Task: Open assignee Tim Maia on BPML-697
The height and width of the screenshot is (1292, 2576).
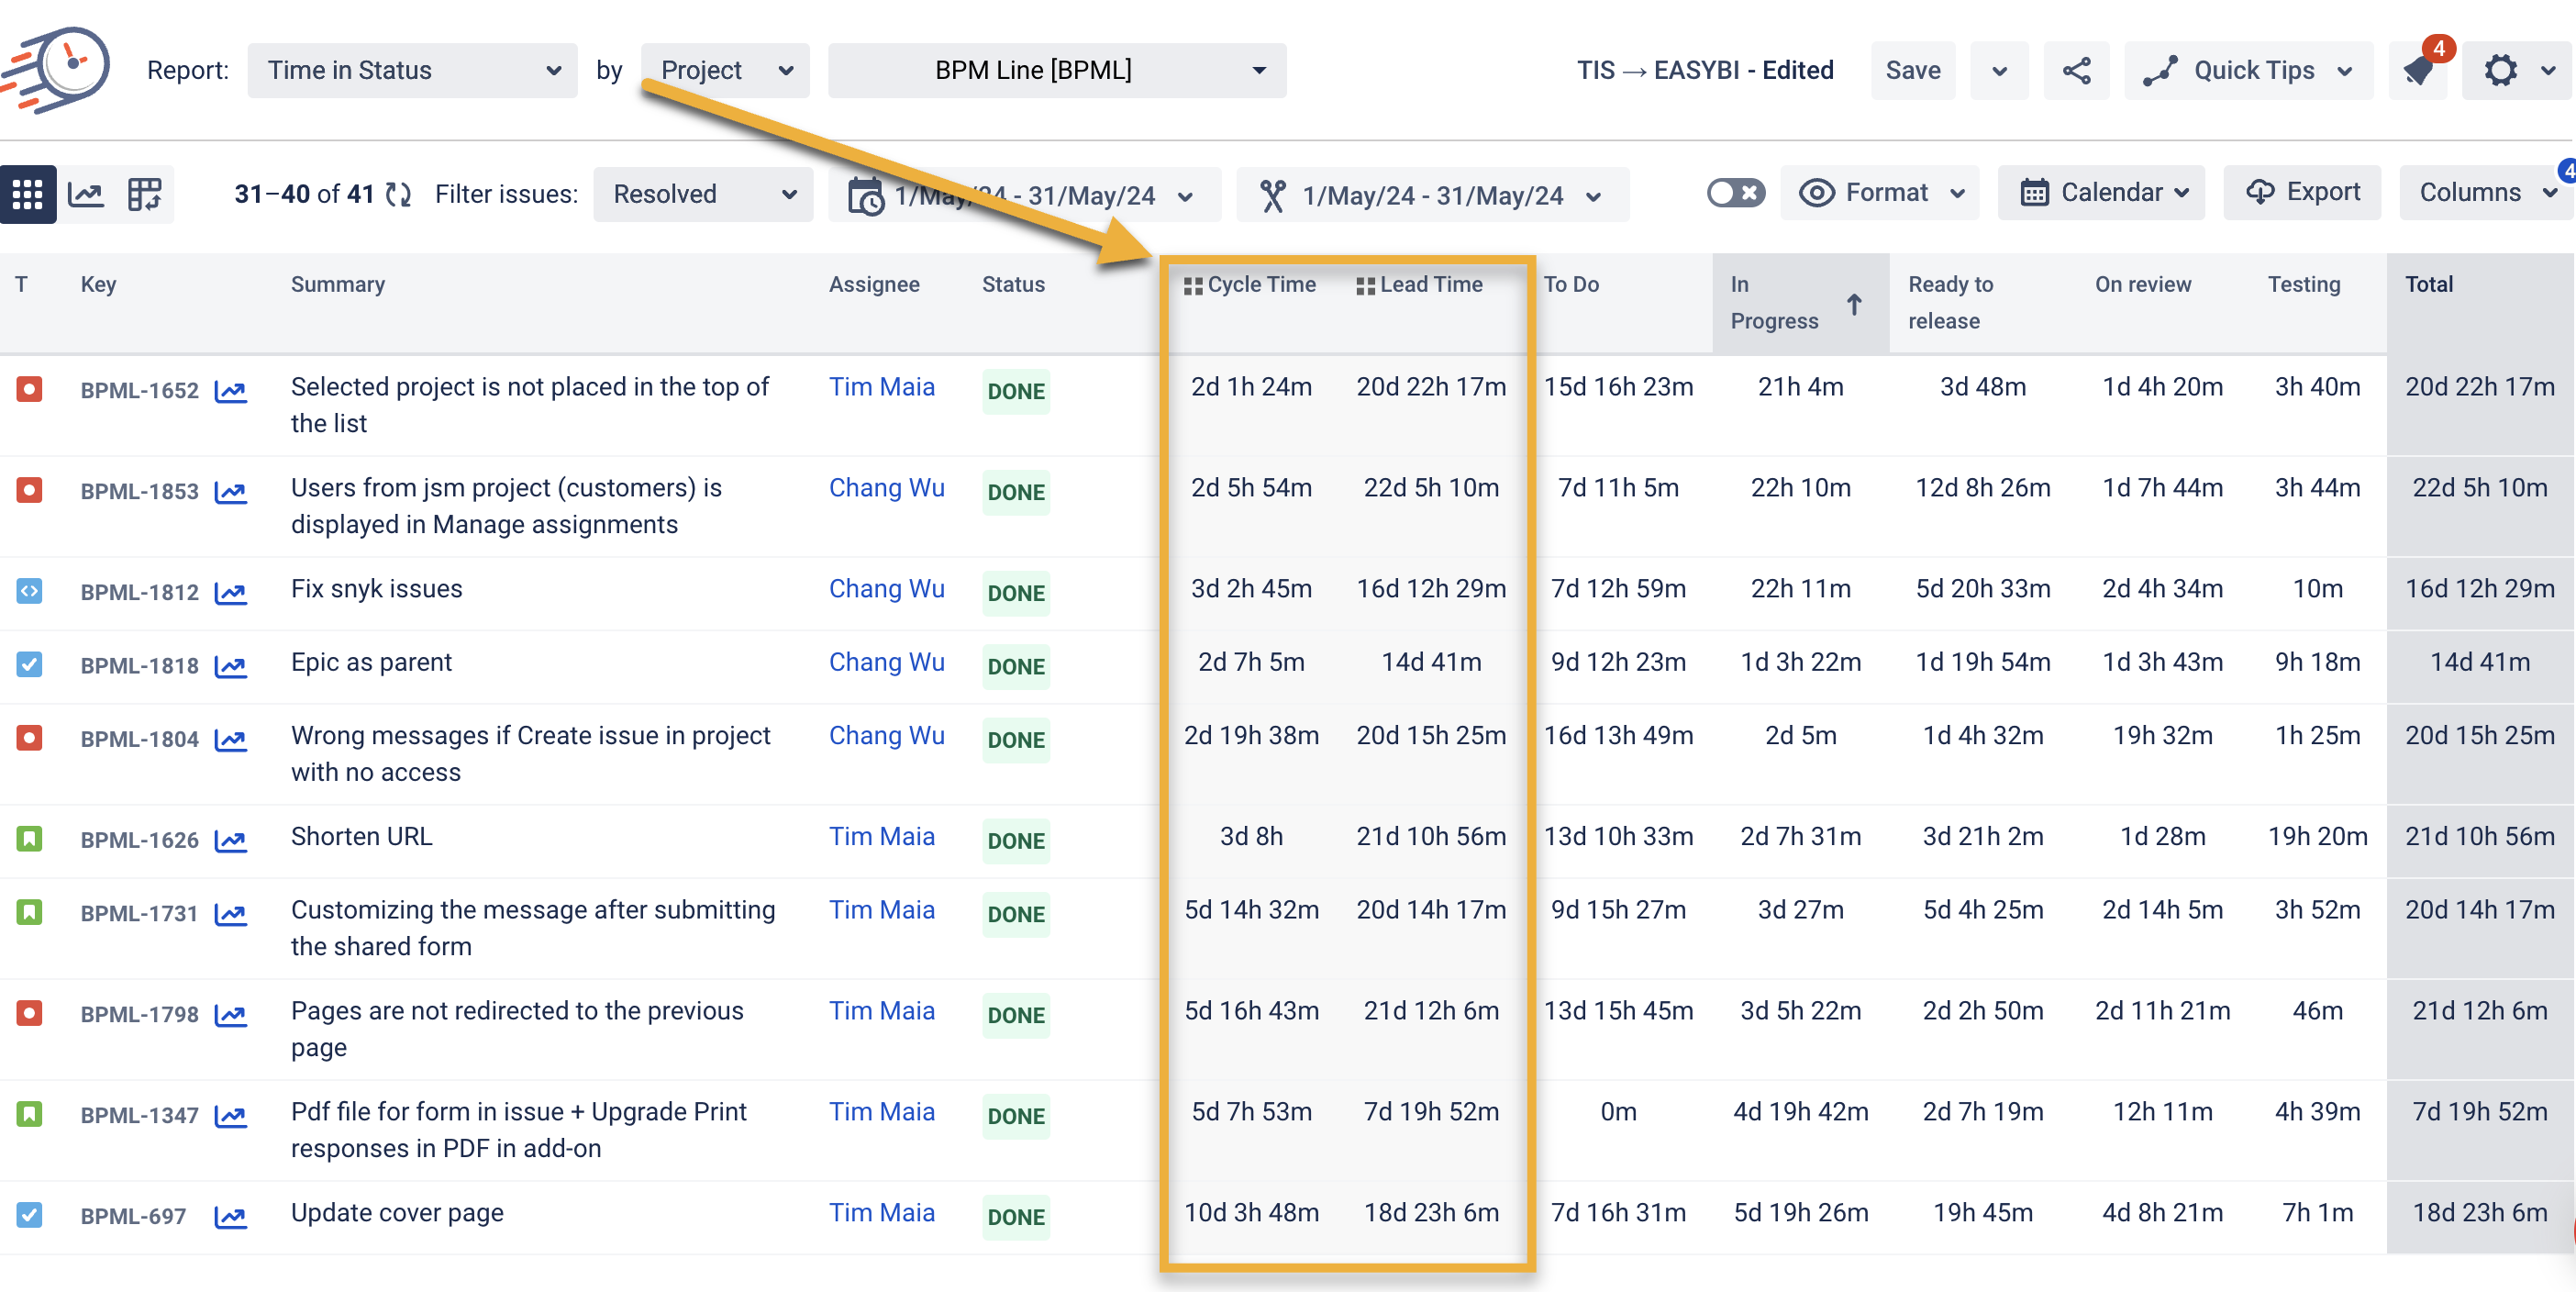Action: [881, 1213]
